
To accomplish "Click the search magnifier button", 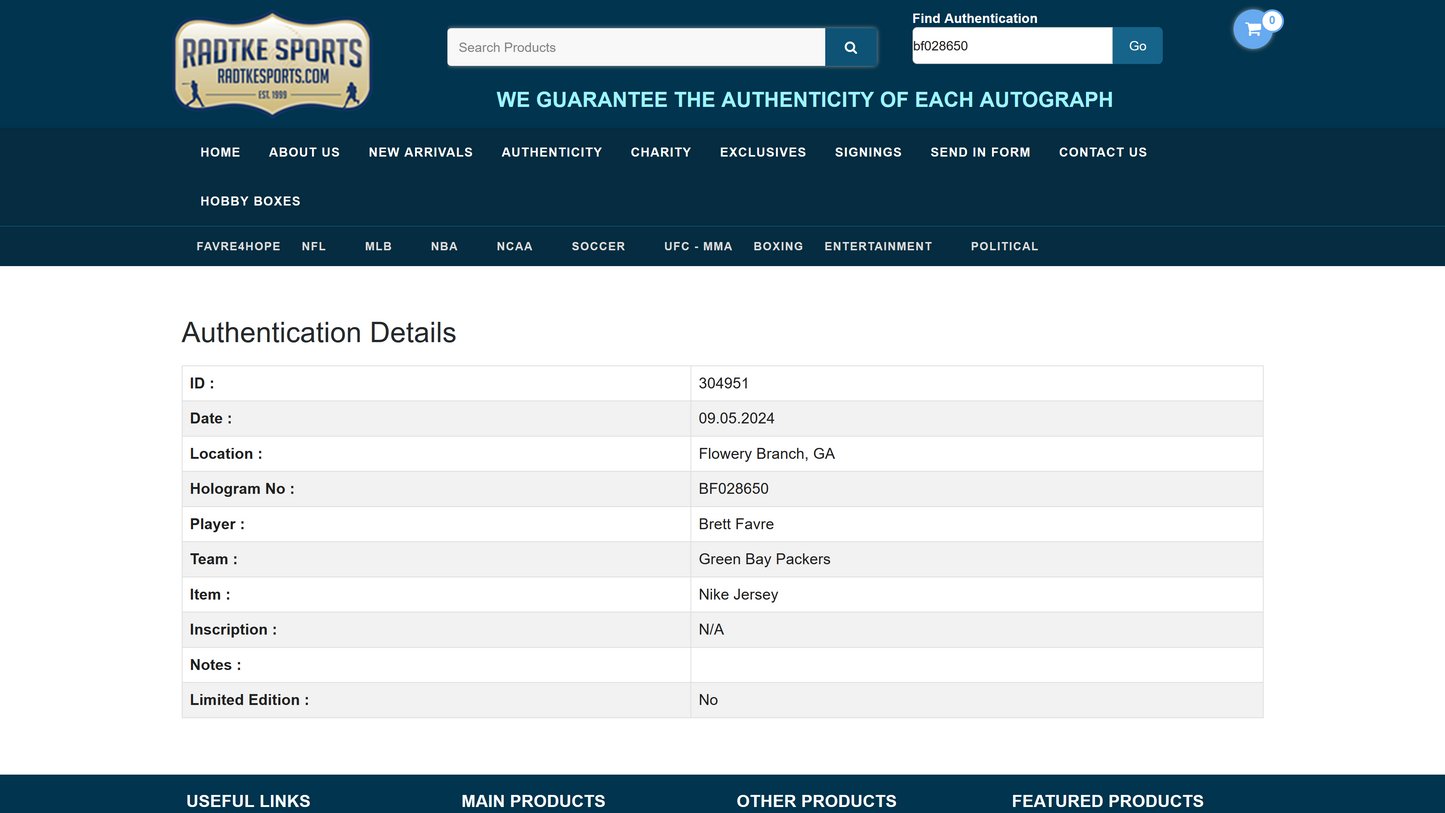I will click(851, 47).
